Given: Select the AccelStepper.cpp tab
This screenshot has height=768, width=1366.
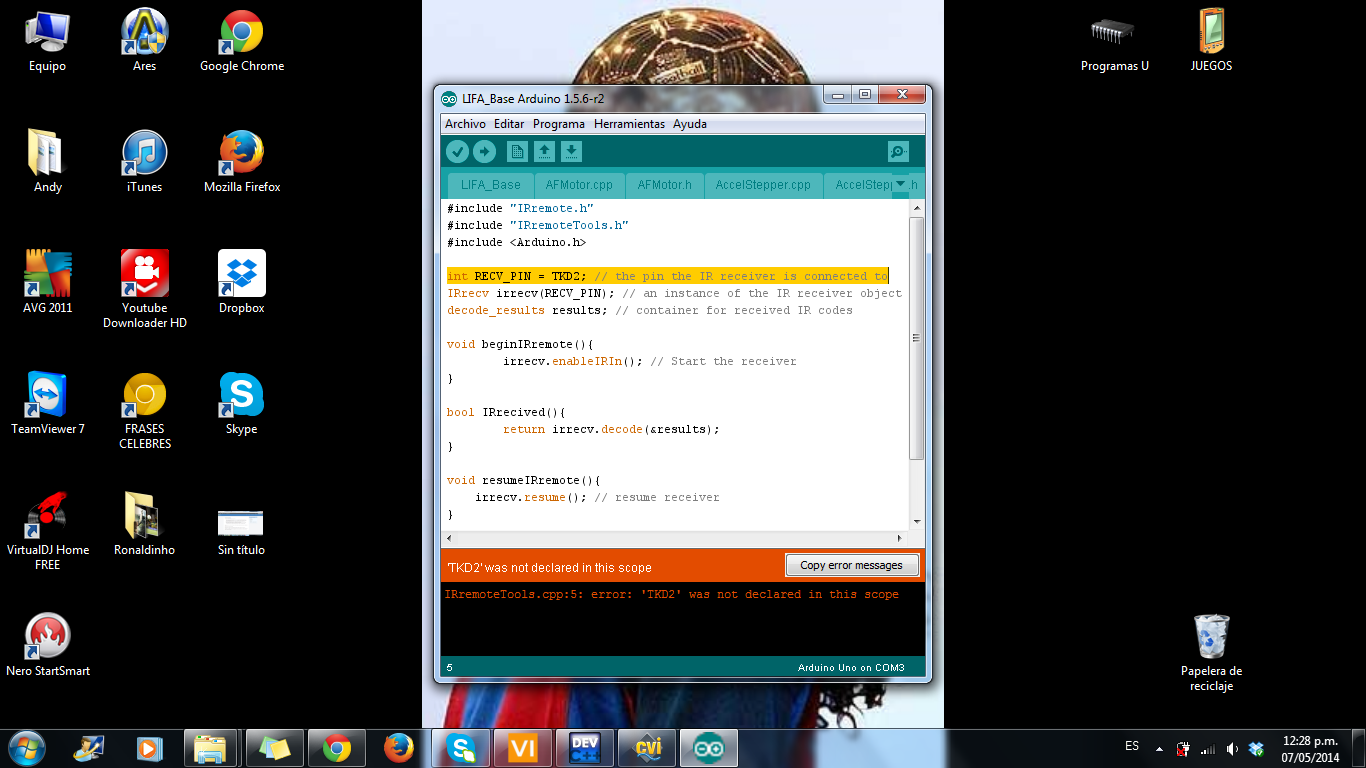Looking at the screenshot, I should [763, 185].
